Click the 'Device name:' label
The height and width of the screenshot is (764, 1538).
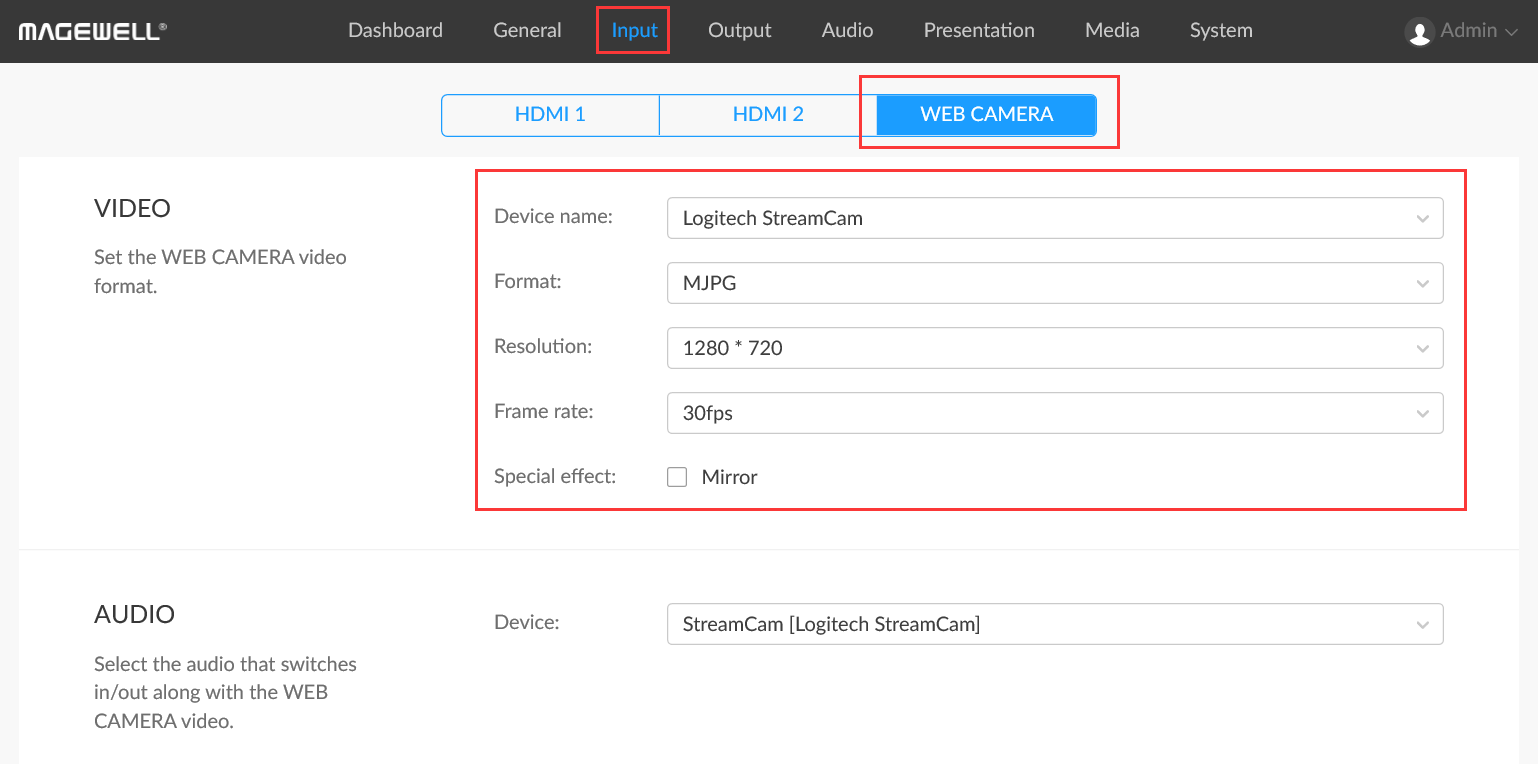click(553, 216)
